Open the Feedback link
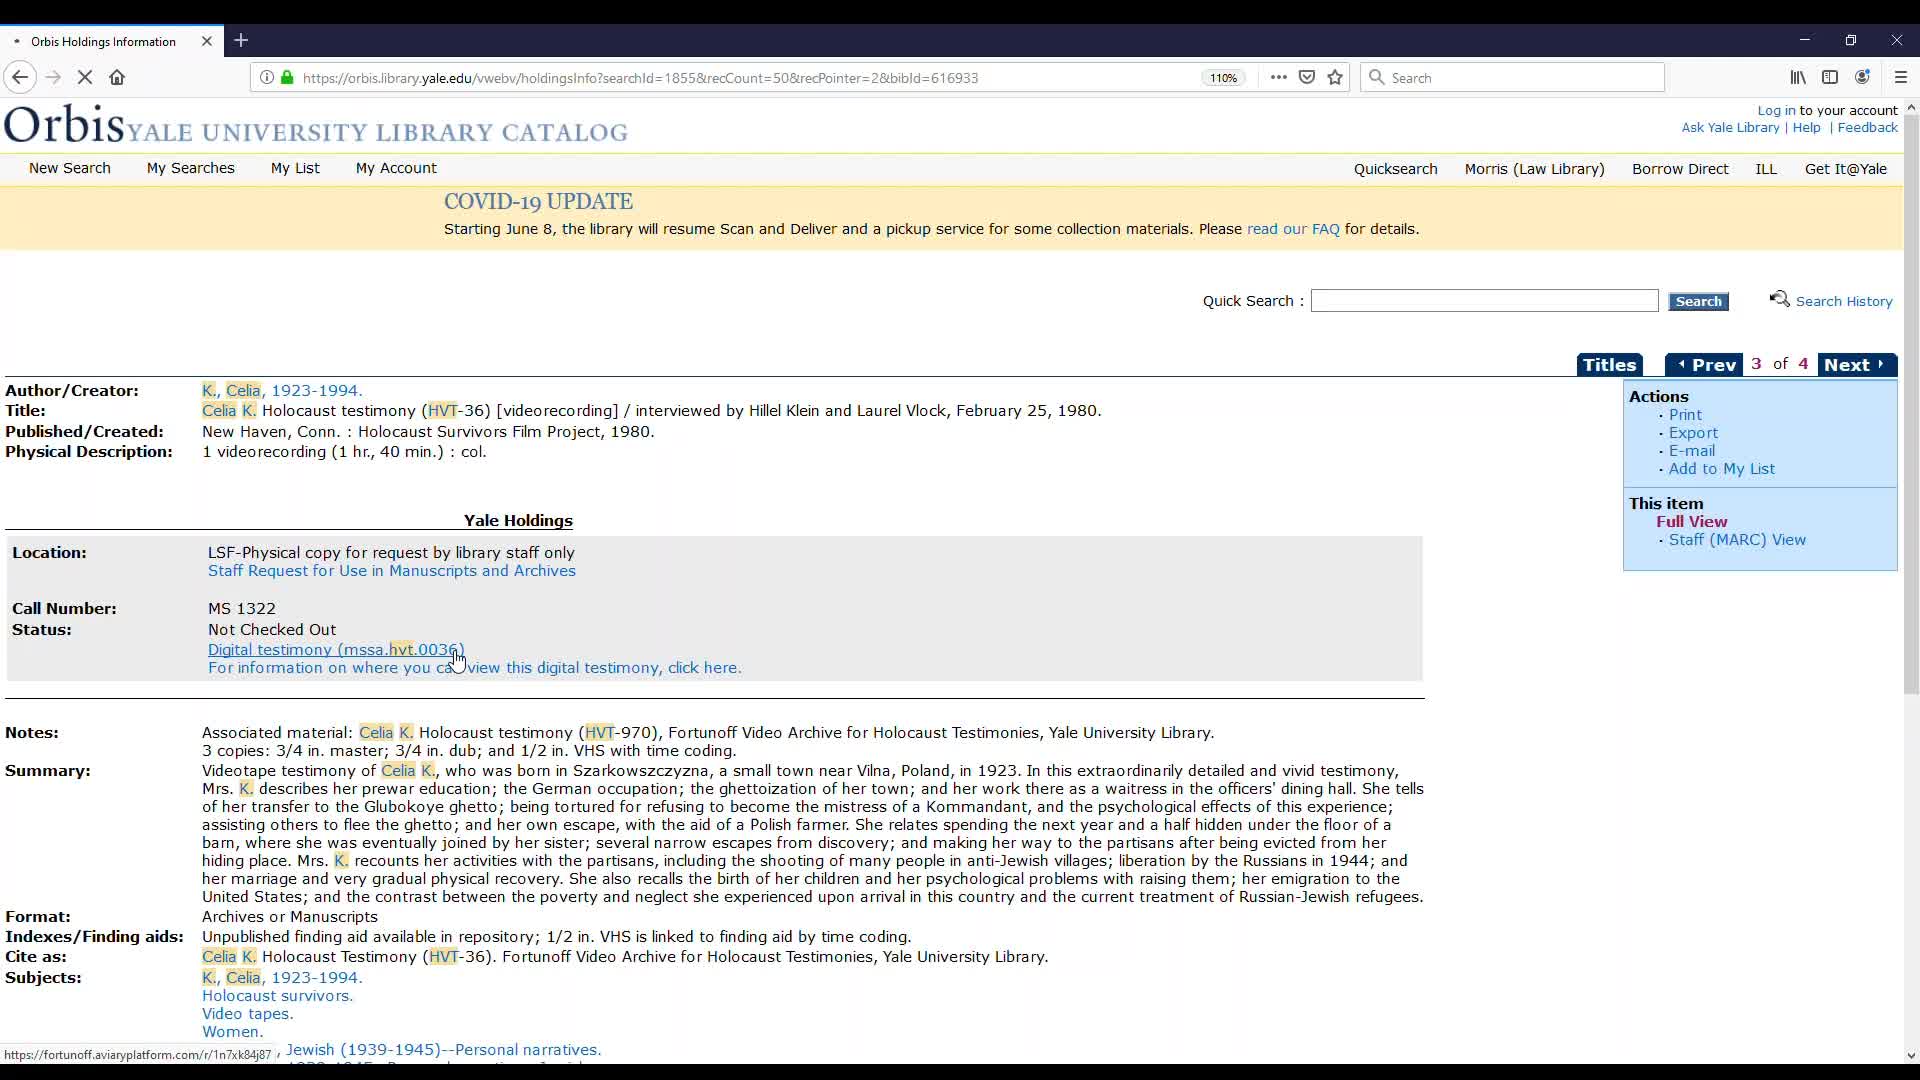The image size is (1920, 1080). 1867,128
